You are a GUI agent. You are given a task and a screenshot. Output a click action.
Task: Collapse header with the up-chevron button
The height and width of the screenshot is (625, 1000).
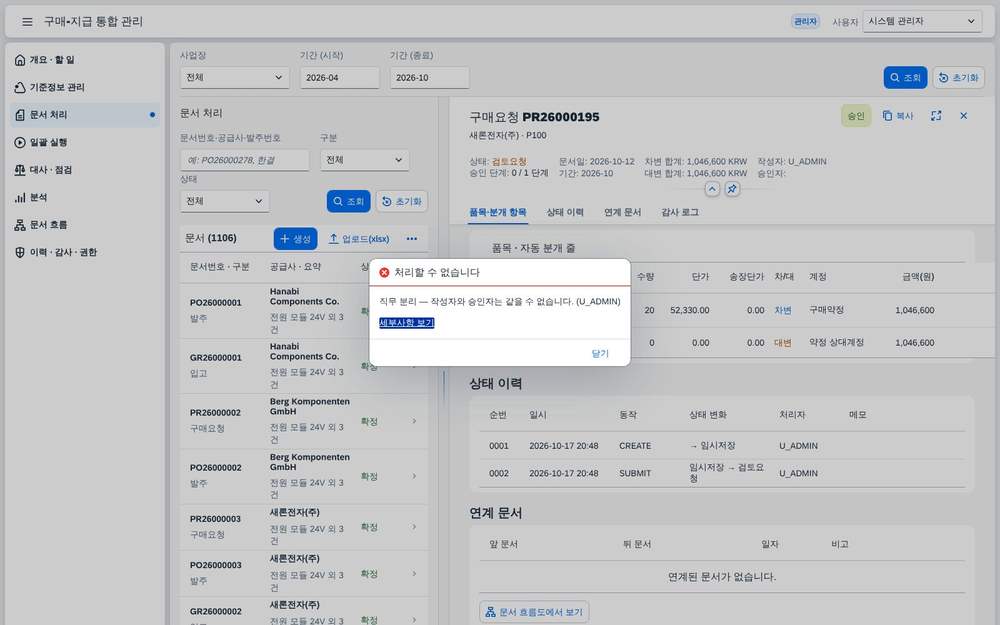[712, 189]
